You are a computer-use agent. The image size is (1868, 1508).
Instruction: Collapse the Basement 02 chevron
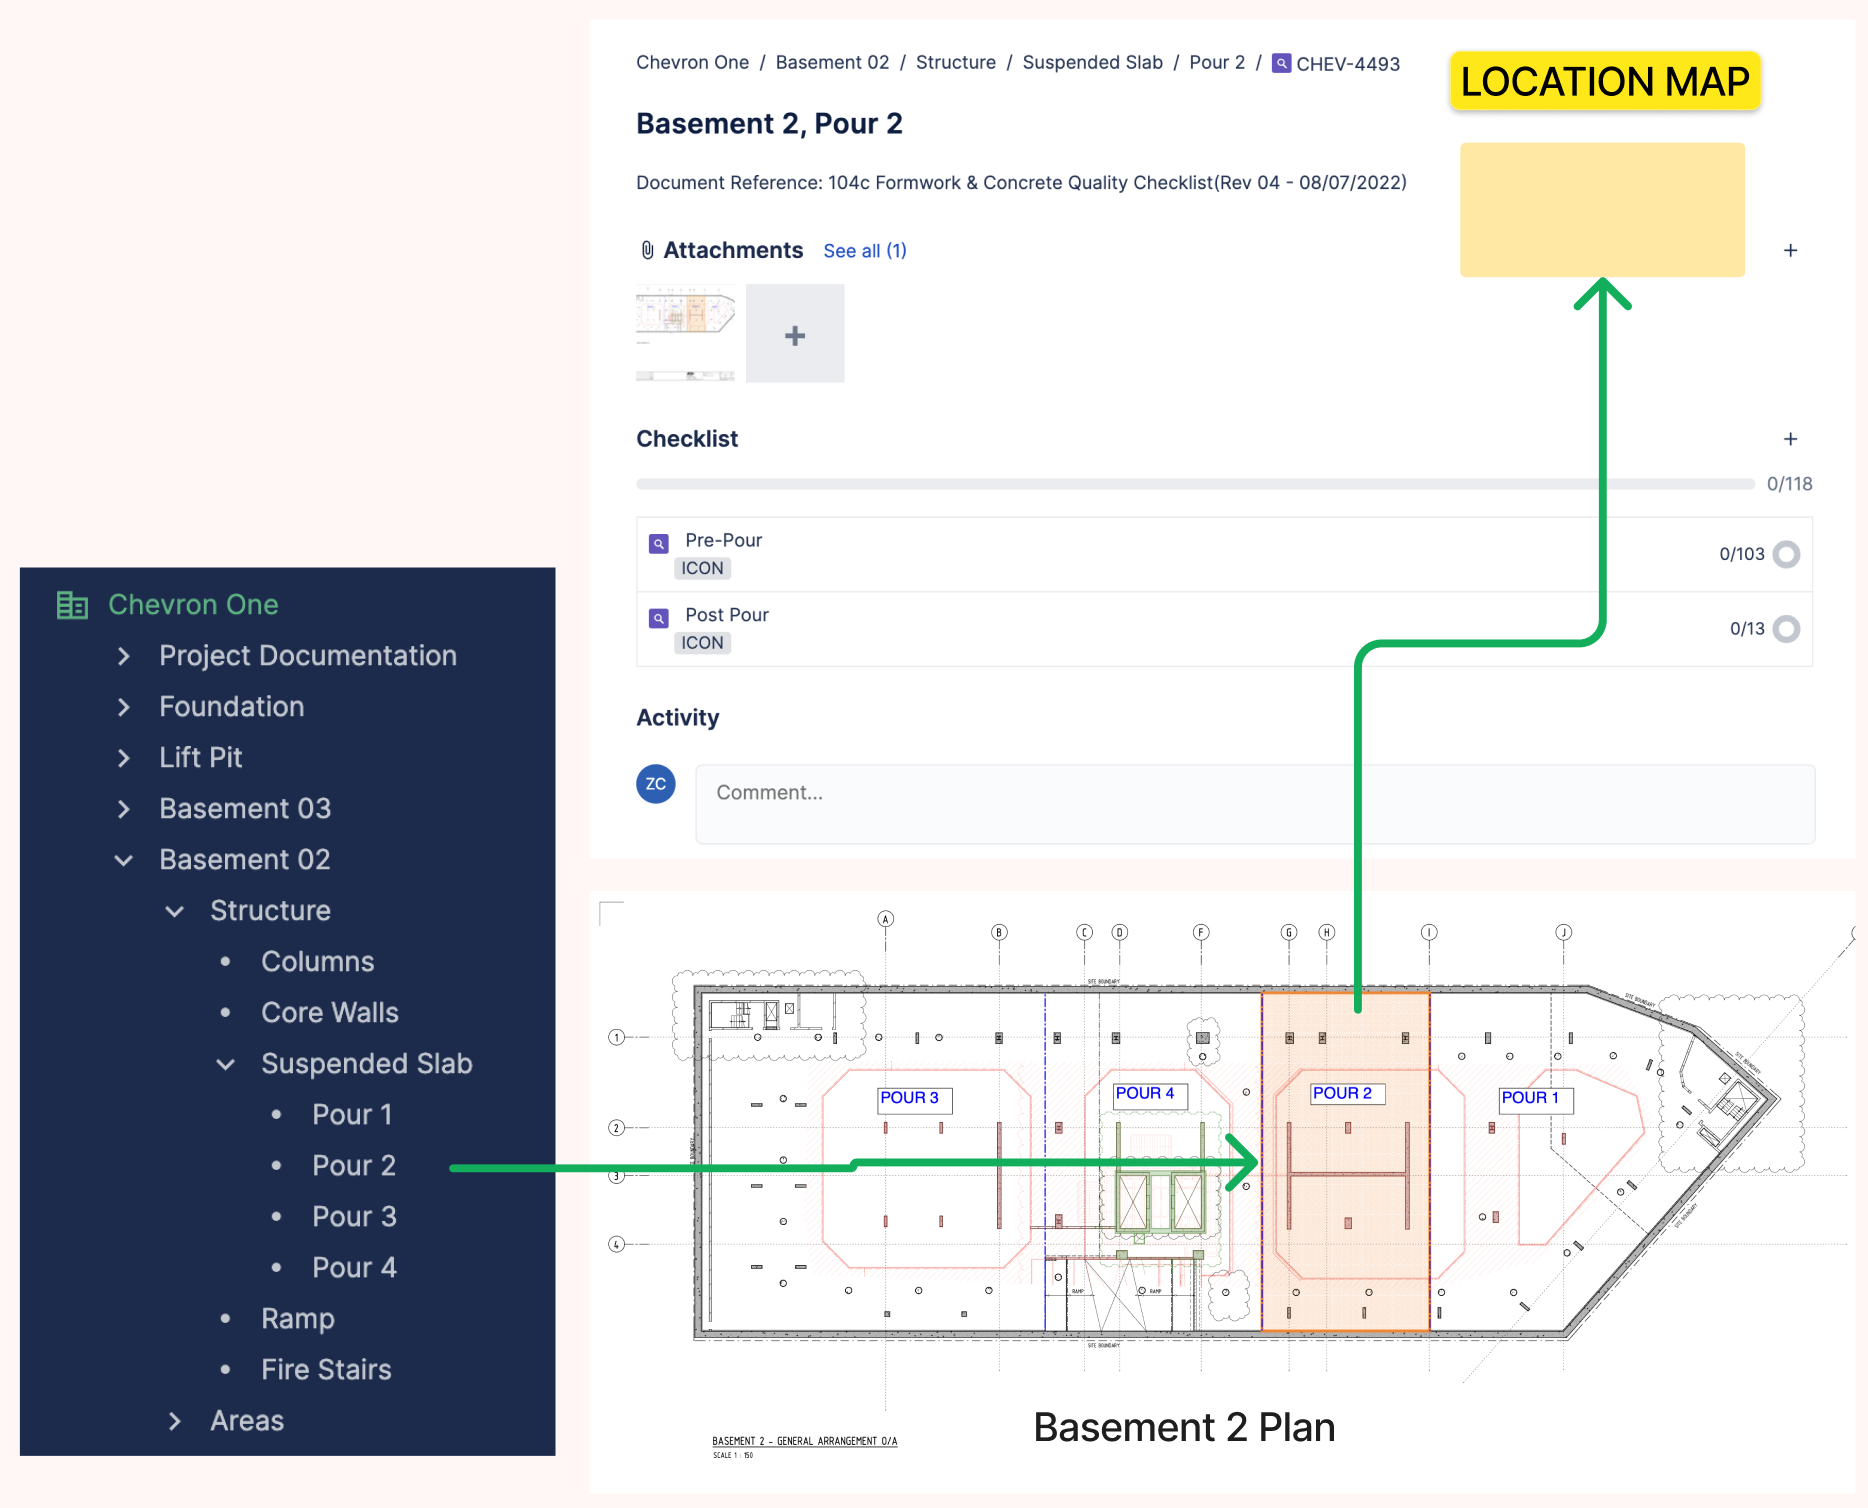point(123,860)
